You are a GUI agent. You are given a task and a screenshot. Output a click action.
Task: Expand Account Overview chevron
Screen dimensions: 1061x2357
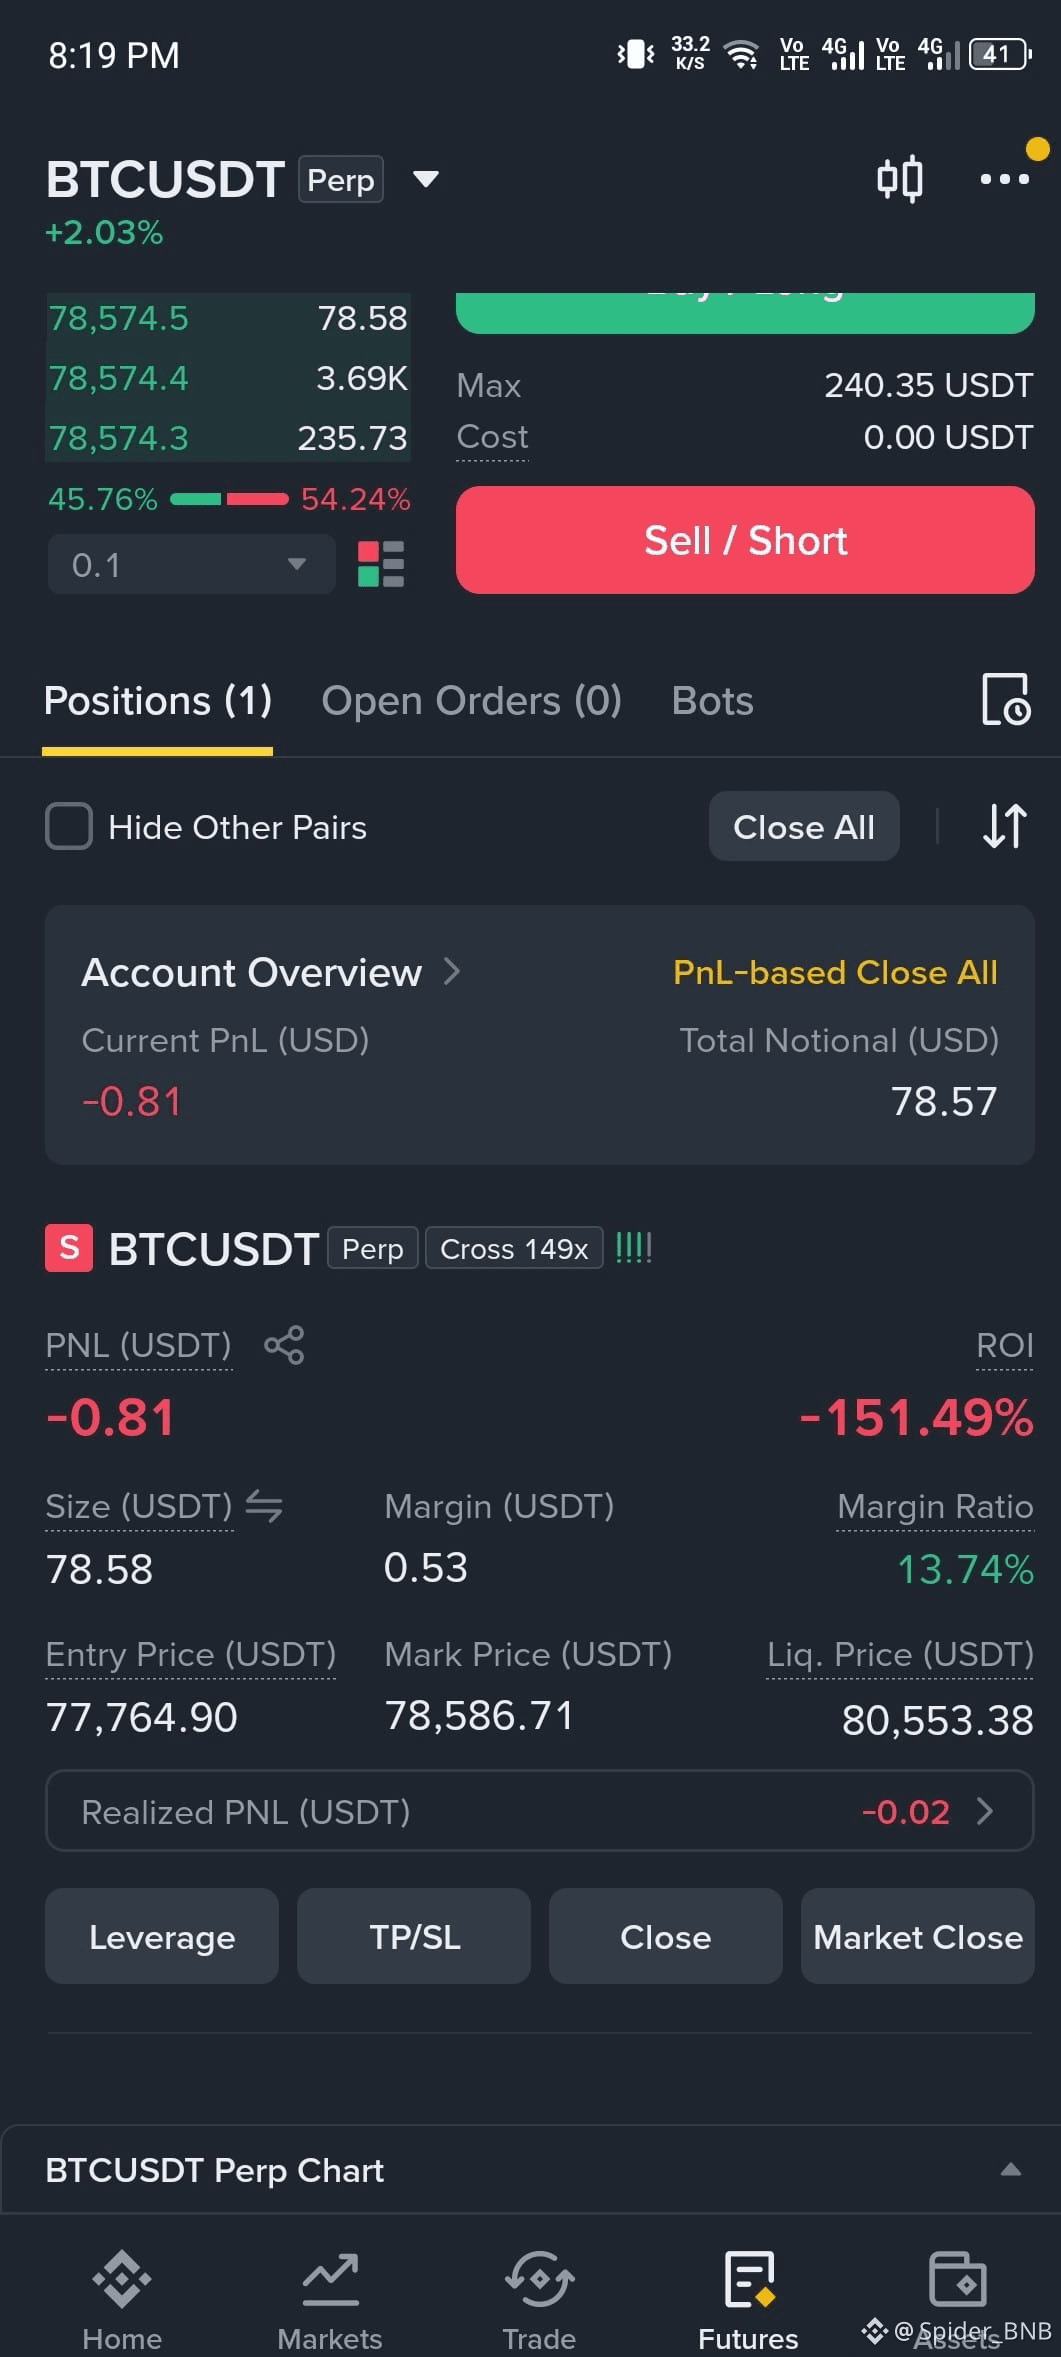pos(452,971)
